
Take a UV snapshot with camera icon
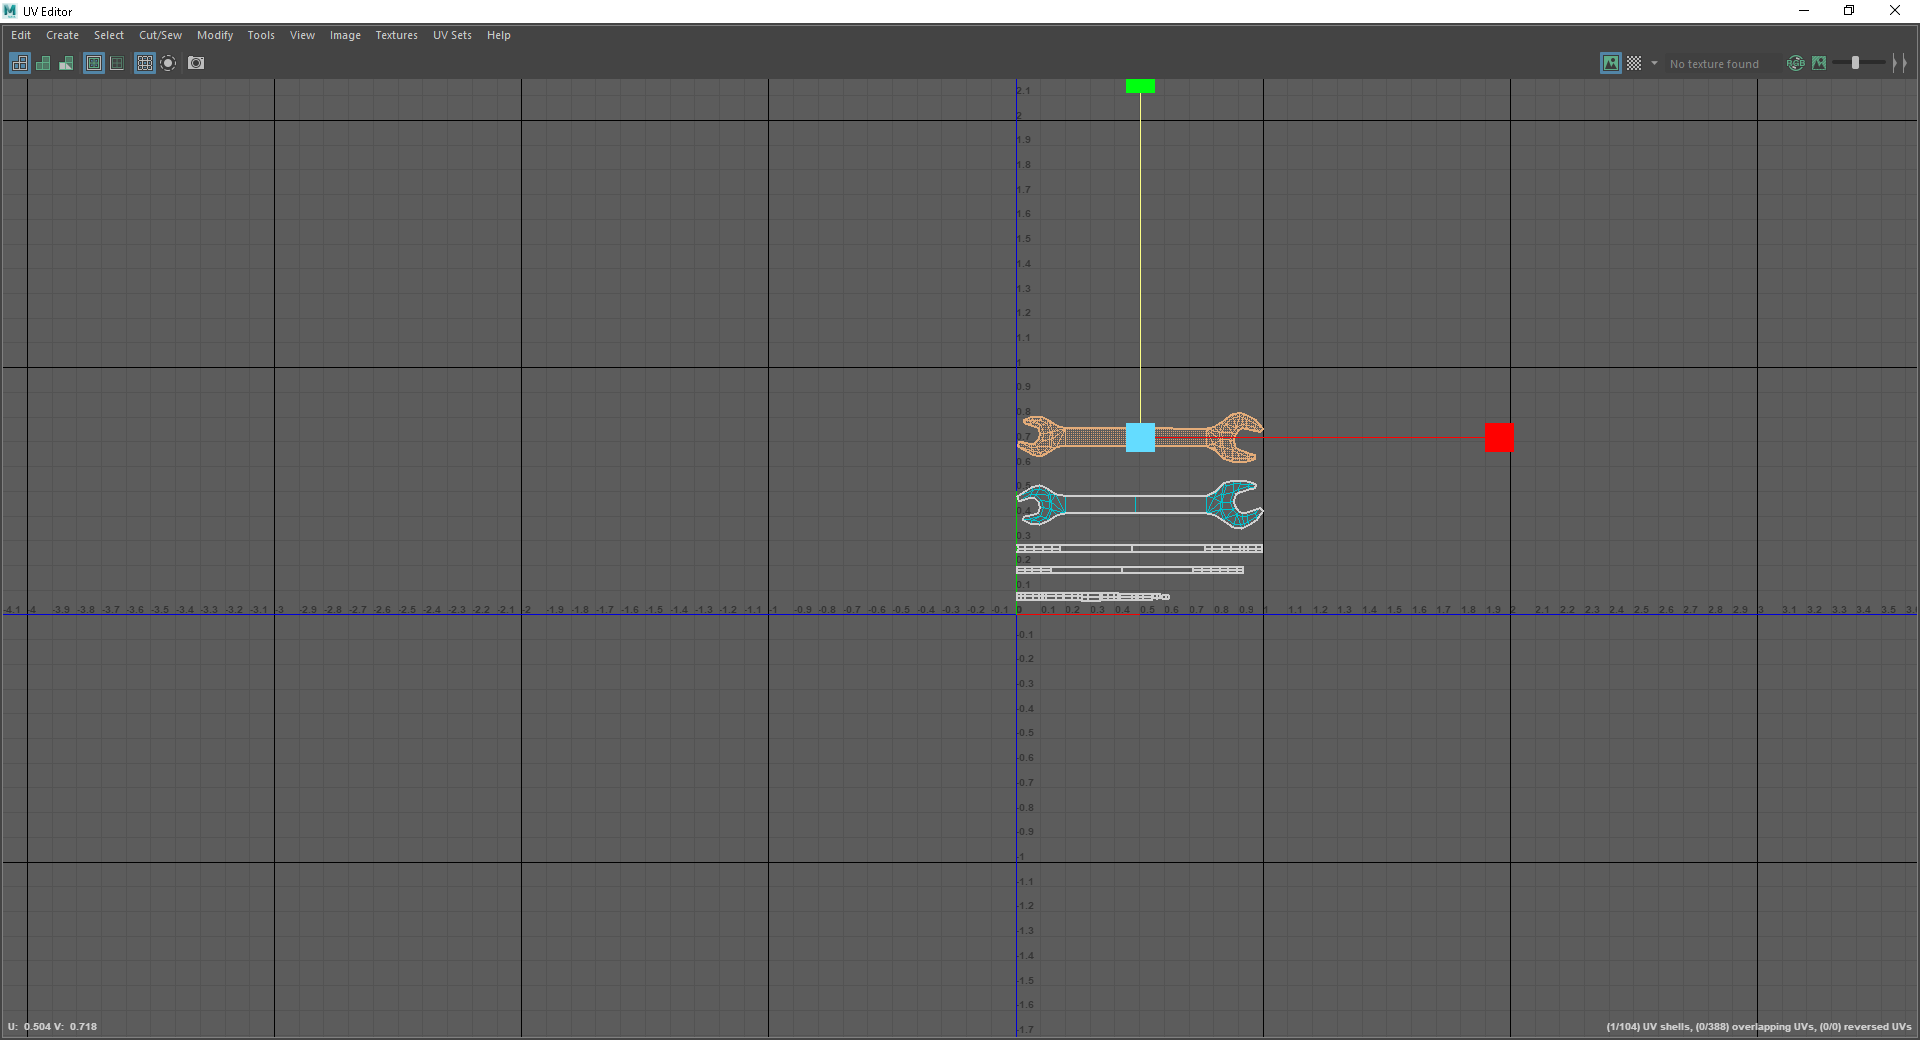pyautogui.click(x=196, y=63)
